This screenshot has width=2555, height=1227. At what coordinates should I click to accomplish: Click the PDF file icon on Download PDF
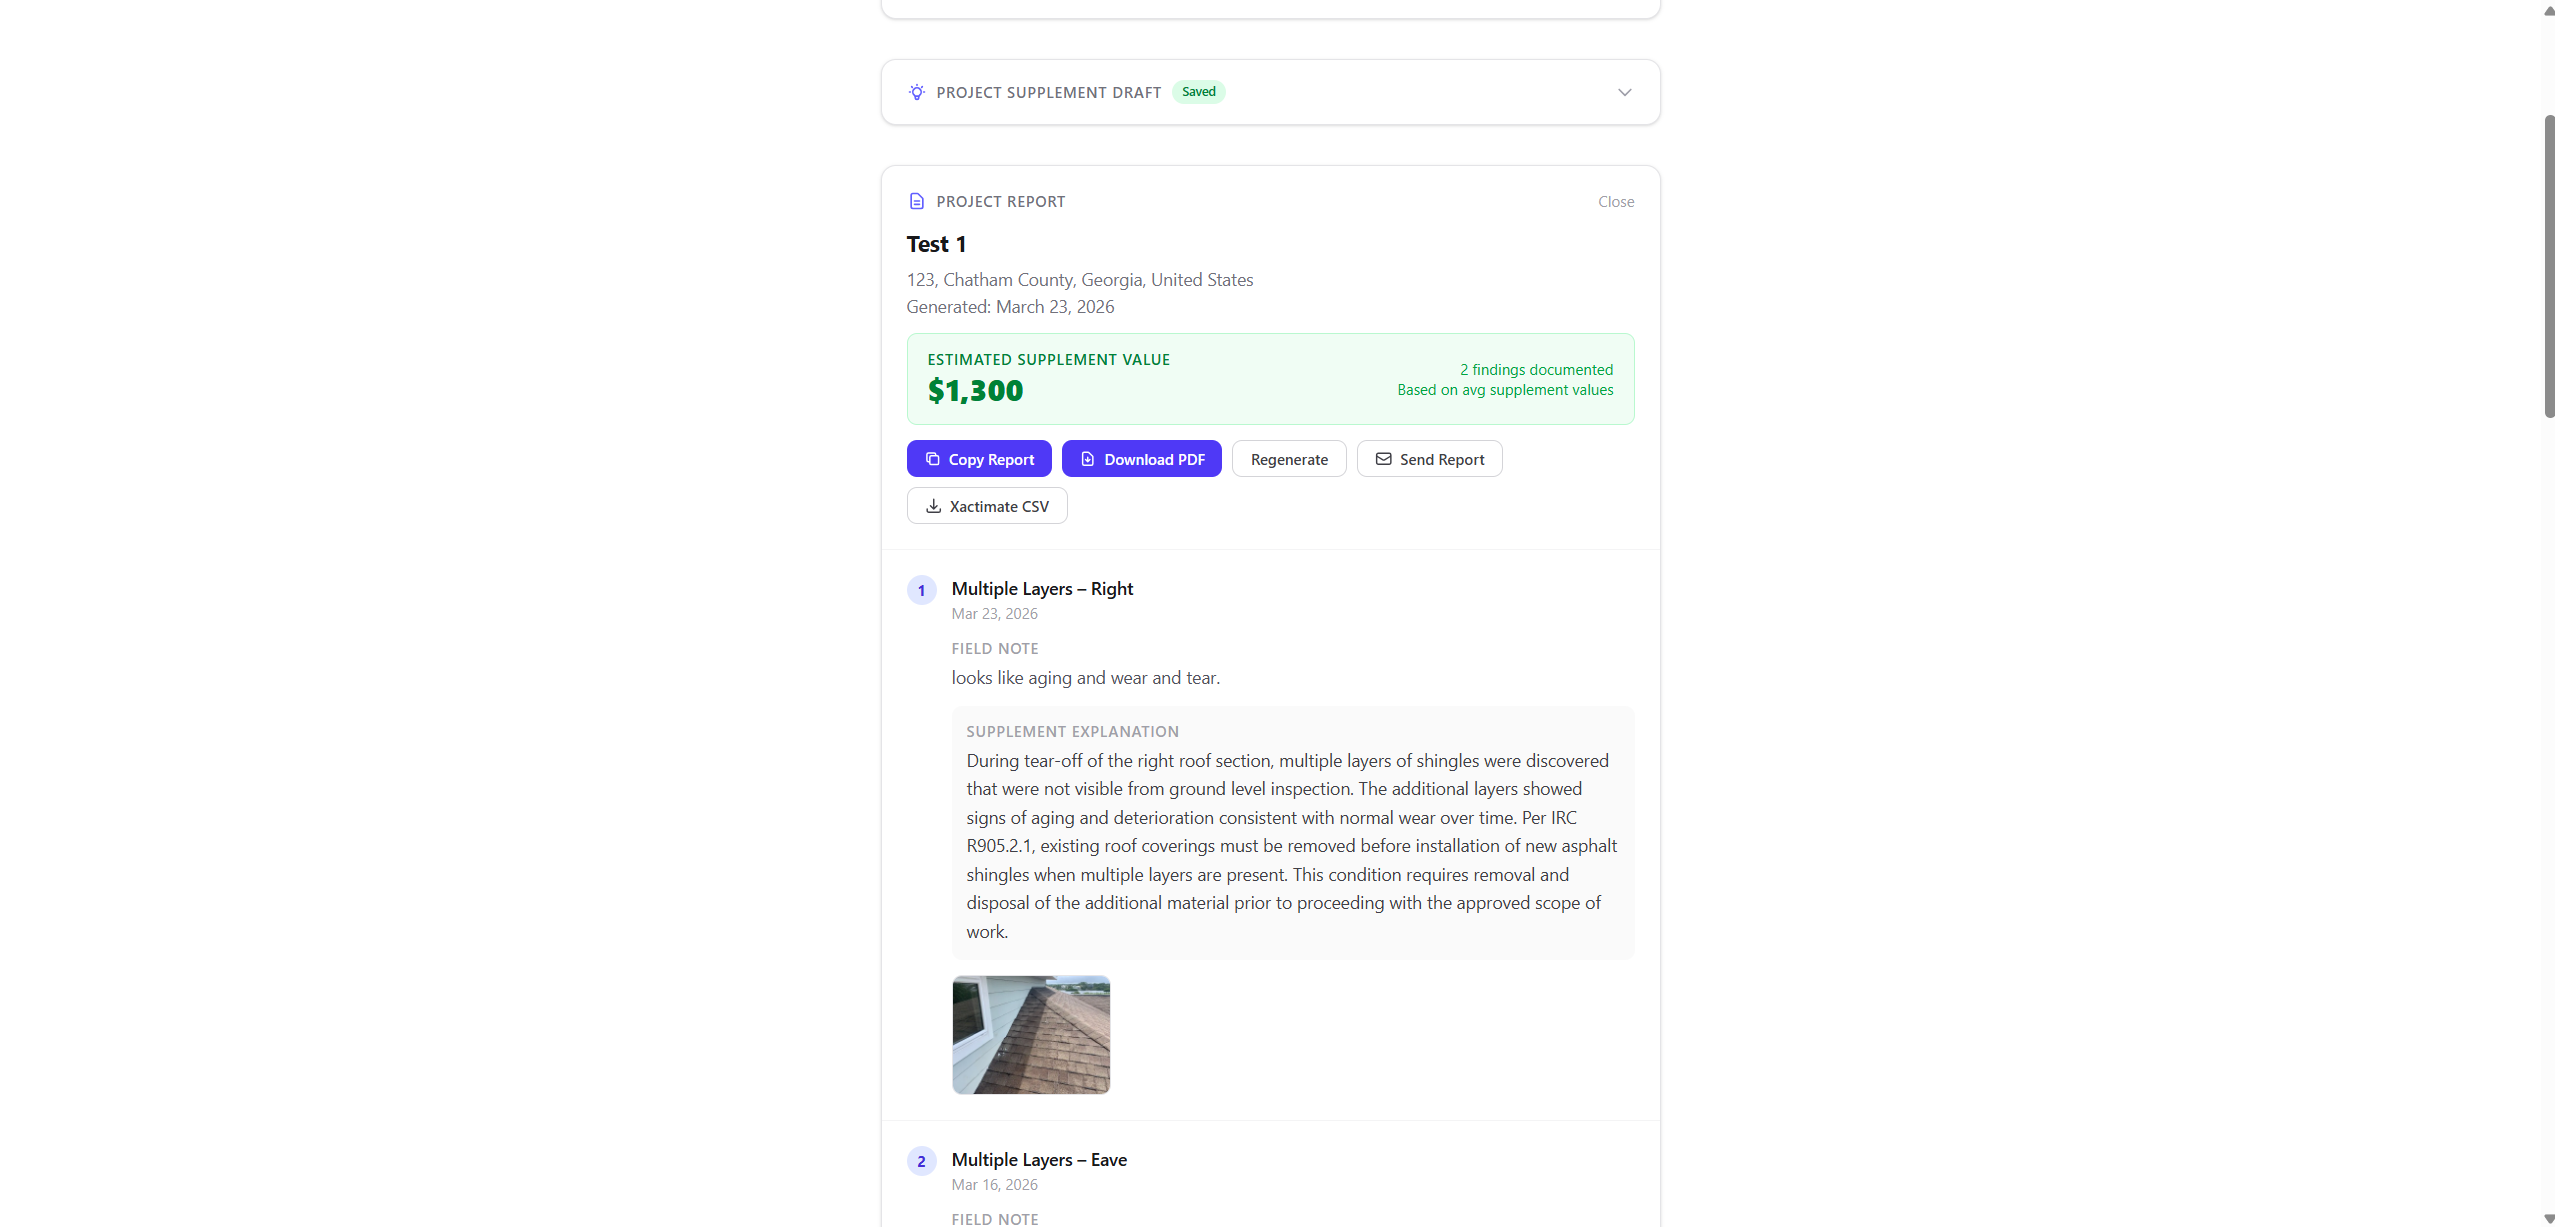(x=1087, y=459)
